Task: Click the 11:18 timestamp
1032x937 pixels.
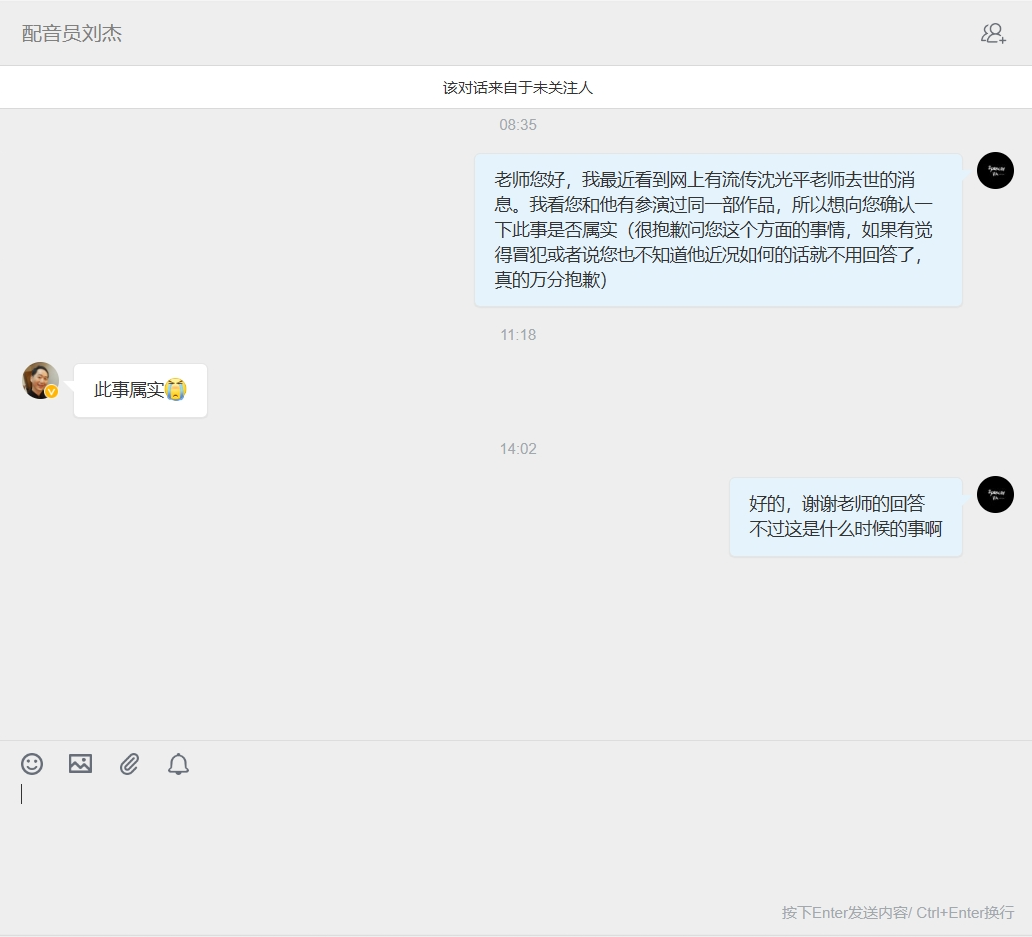Action: 518,335
